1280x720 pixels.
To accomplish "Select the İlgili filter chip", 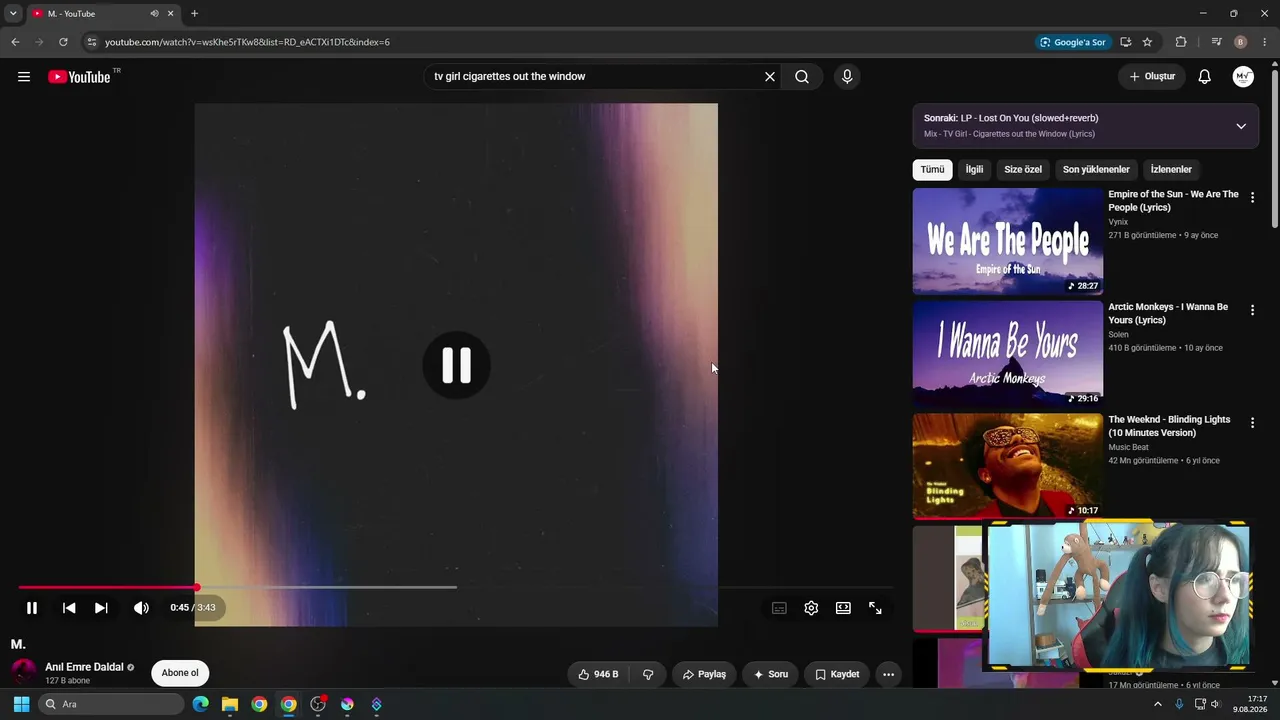I will pos(974,170).
